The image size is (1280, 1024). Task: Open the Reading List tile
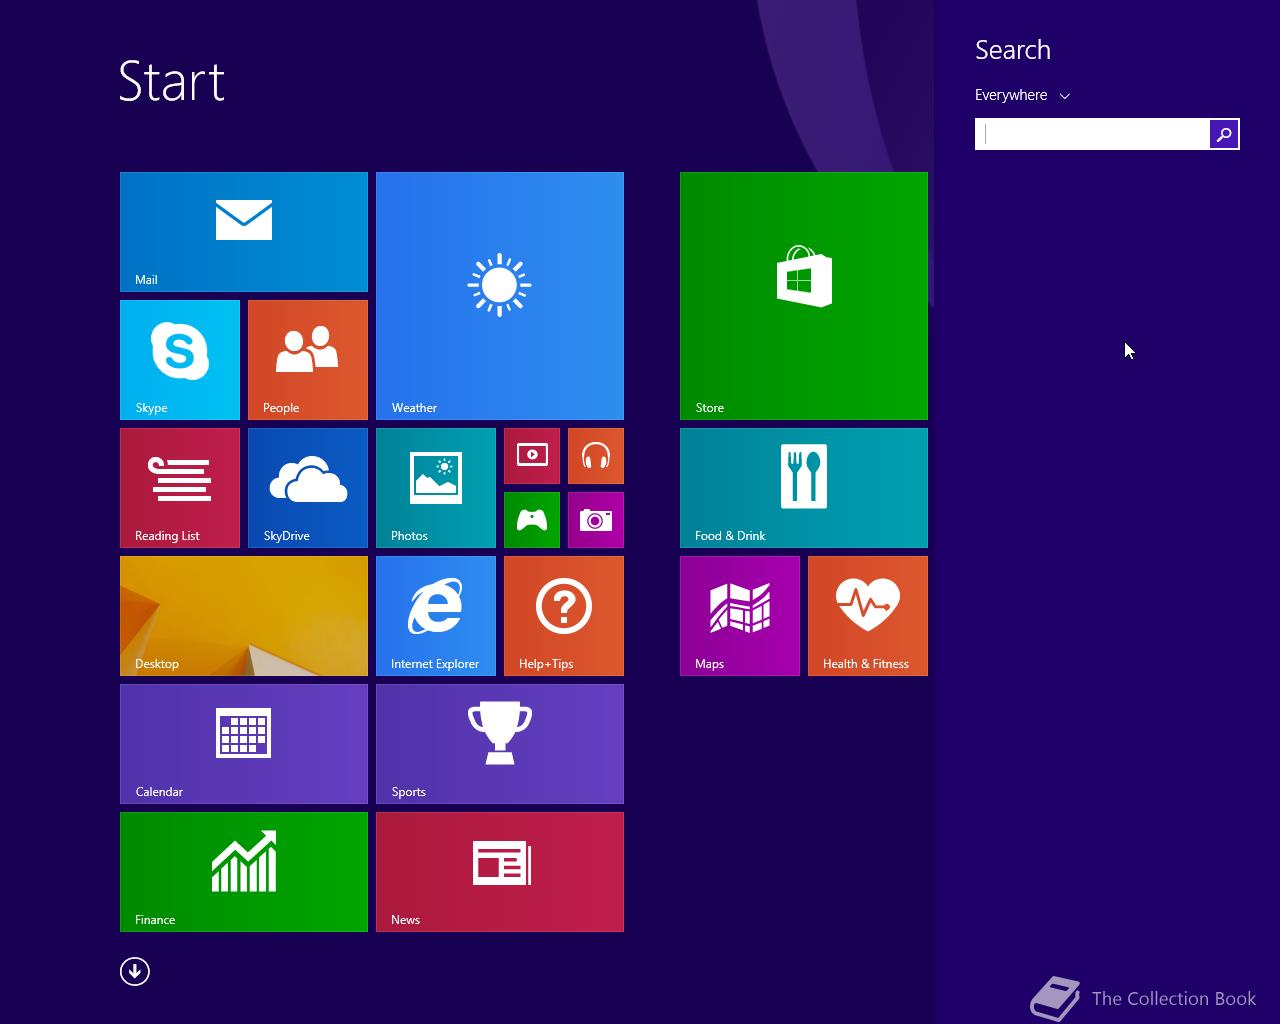pos(180,488)
